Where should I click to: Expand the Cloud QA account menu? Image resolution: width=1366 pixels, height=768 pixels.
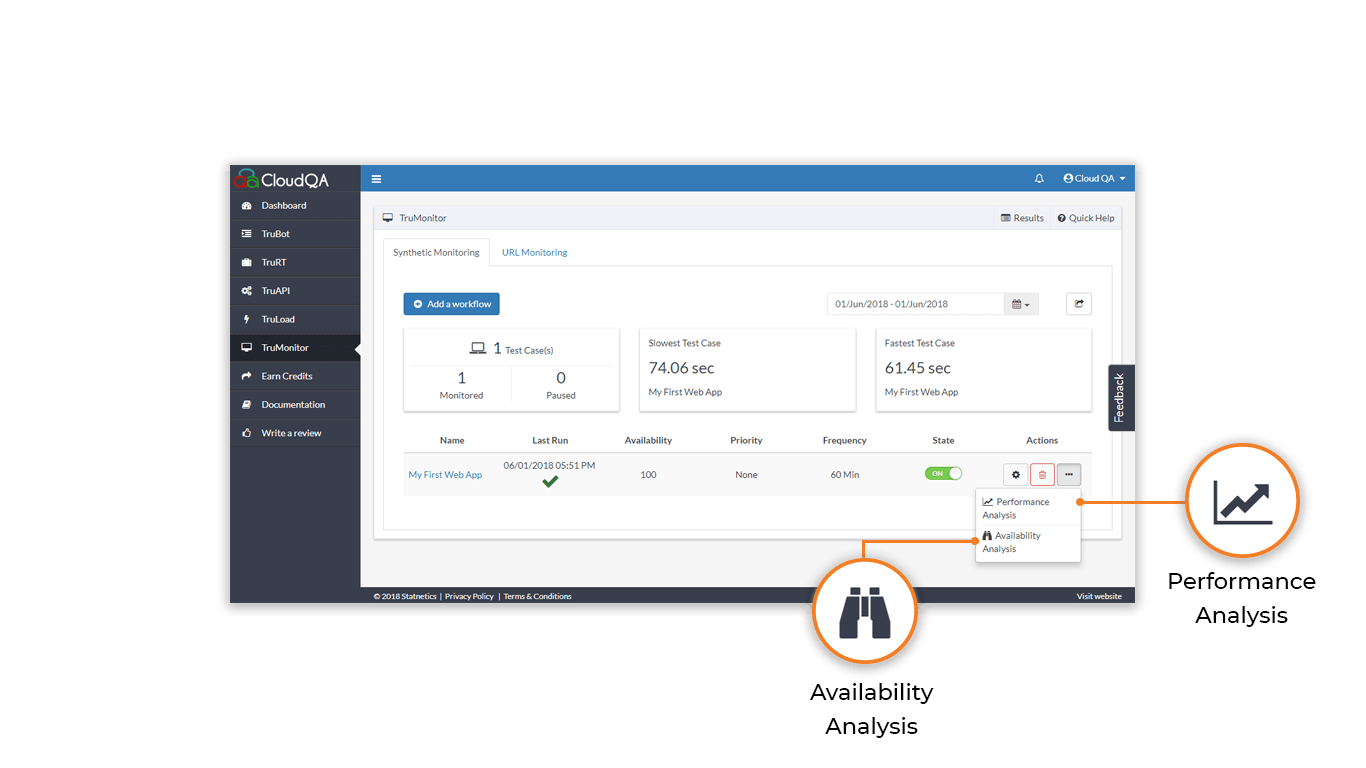(x=1093, y=178)
